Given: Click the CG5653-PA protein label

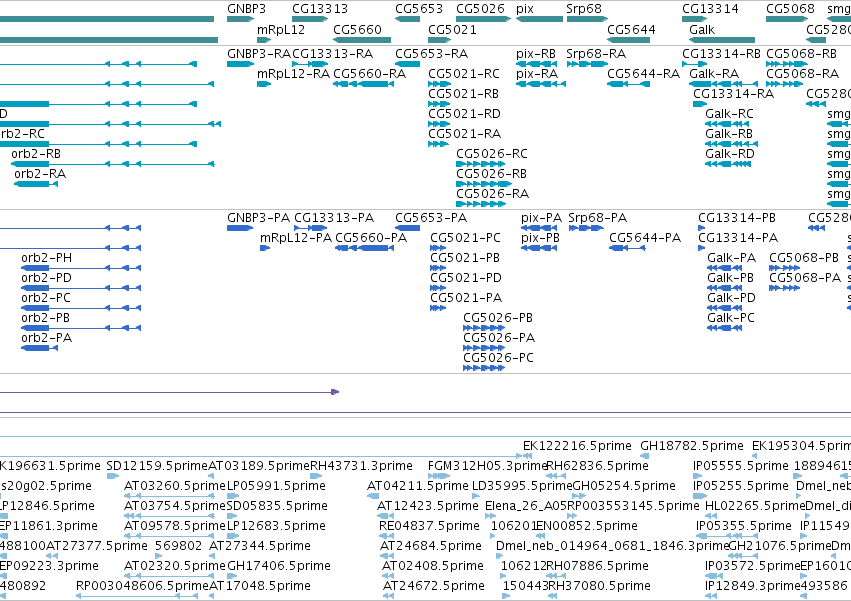Looking at the screenshot, I should click(x=431, y=218).
